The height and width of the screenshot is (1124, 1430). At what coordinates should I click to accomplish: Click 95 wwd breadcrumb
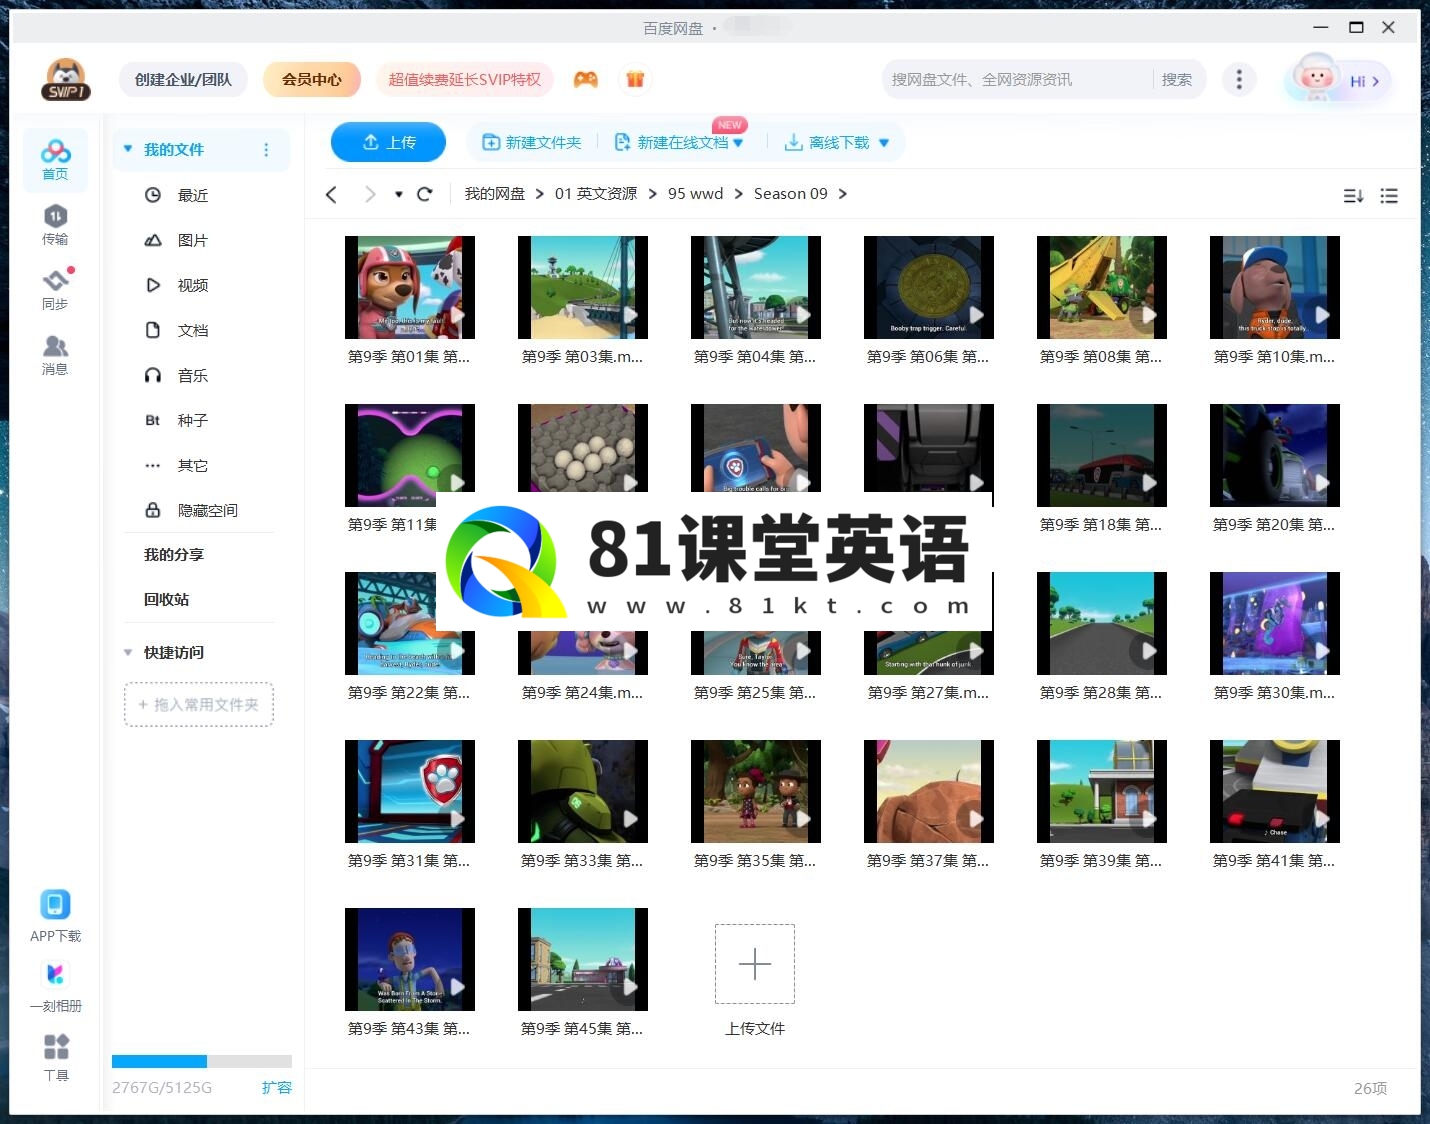pyautogui.click(x=695, y=194)
